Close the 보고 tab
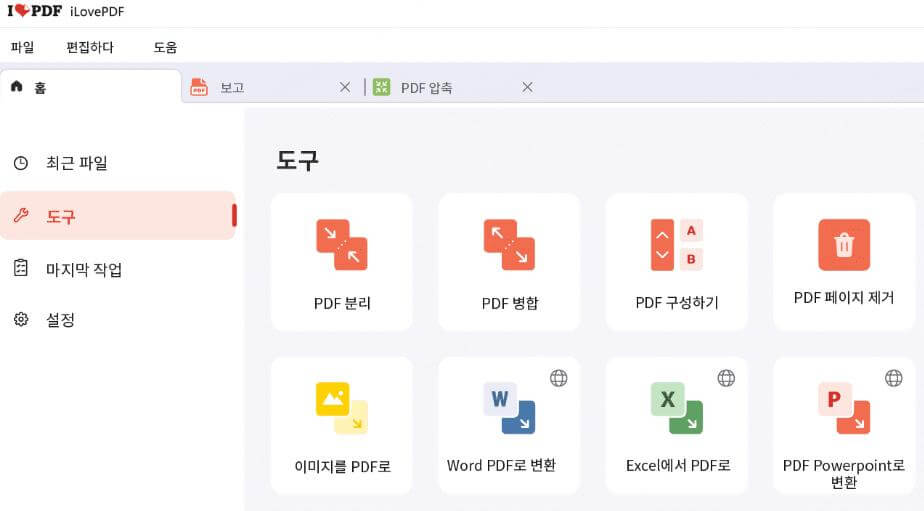924x511 pixels. click(x=345, y=87)
